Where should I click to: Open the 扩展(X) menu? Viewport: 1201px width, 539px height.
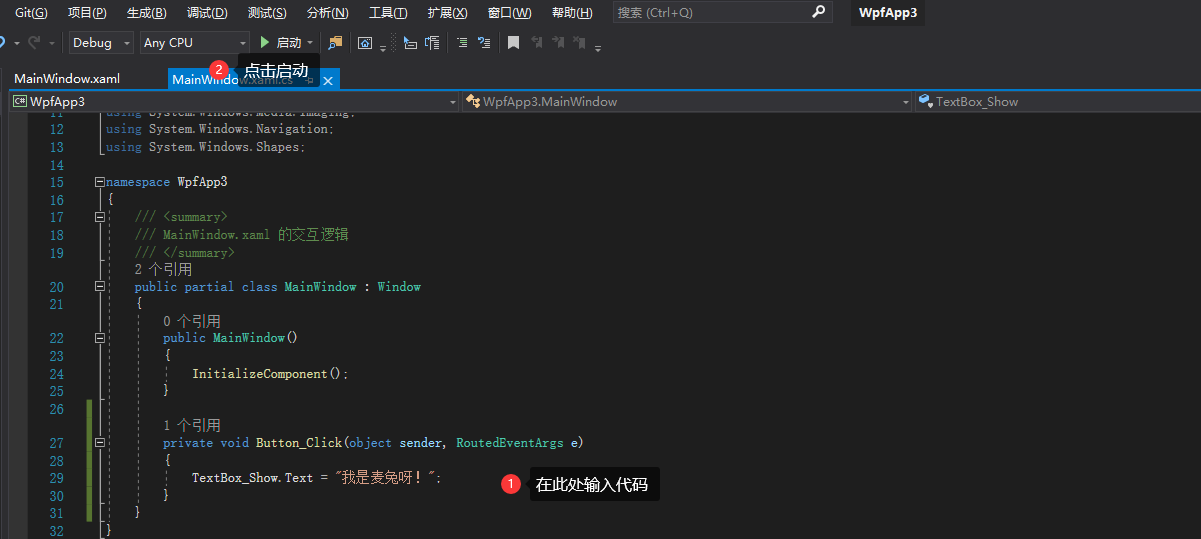447,13
